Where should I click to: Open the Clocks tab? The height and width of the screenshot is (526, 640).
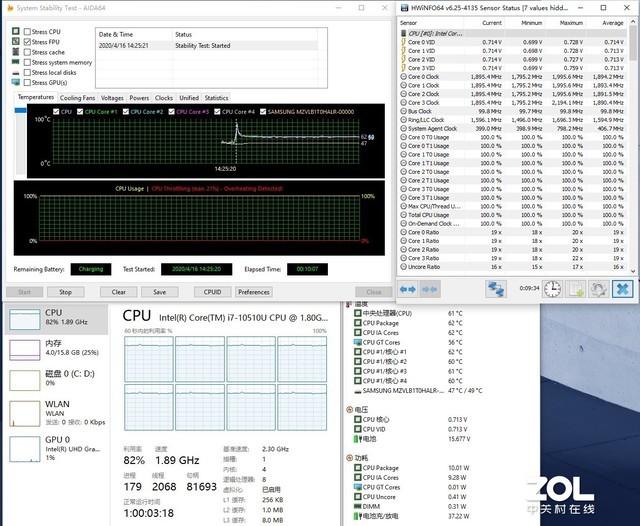click(x=164, y=98)
